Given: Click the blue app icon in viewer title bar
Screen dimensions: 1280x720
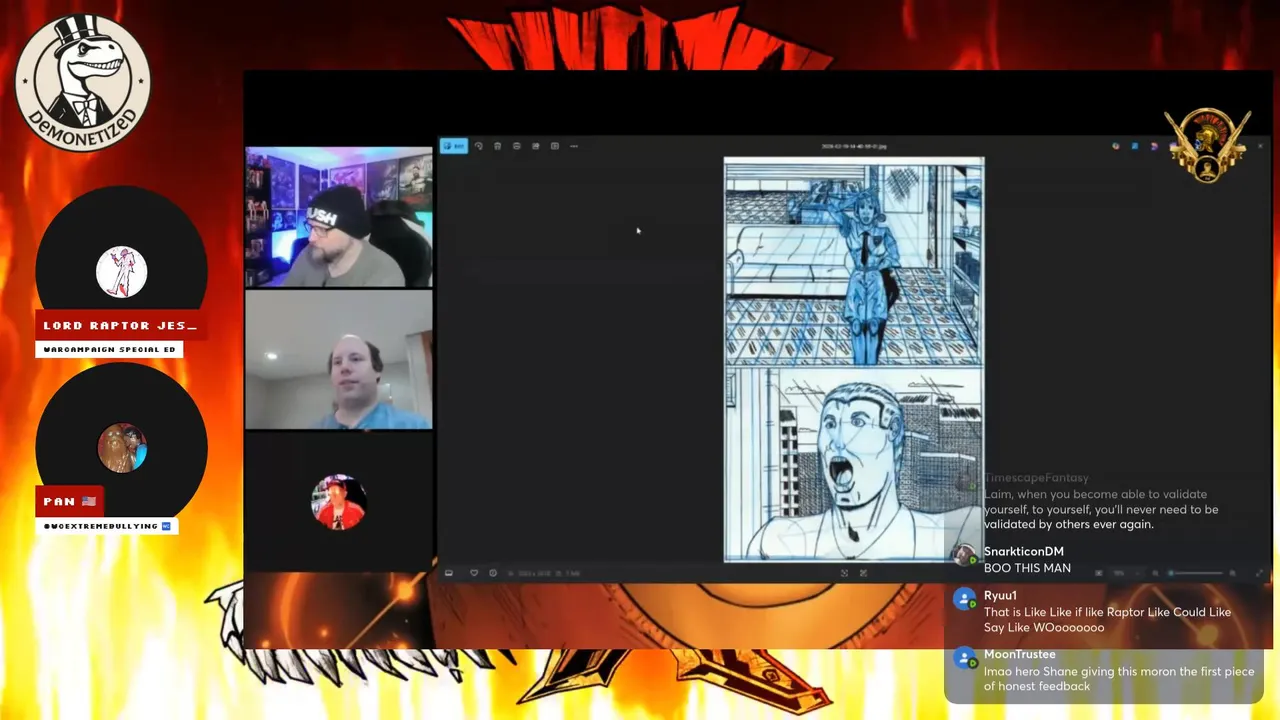Looking at the screenshot, I should pos(1135,146).
